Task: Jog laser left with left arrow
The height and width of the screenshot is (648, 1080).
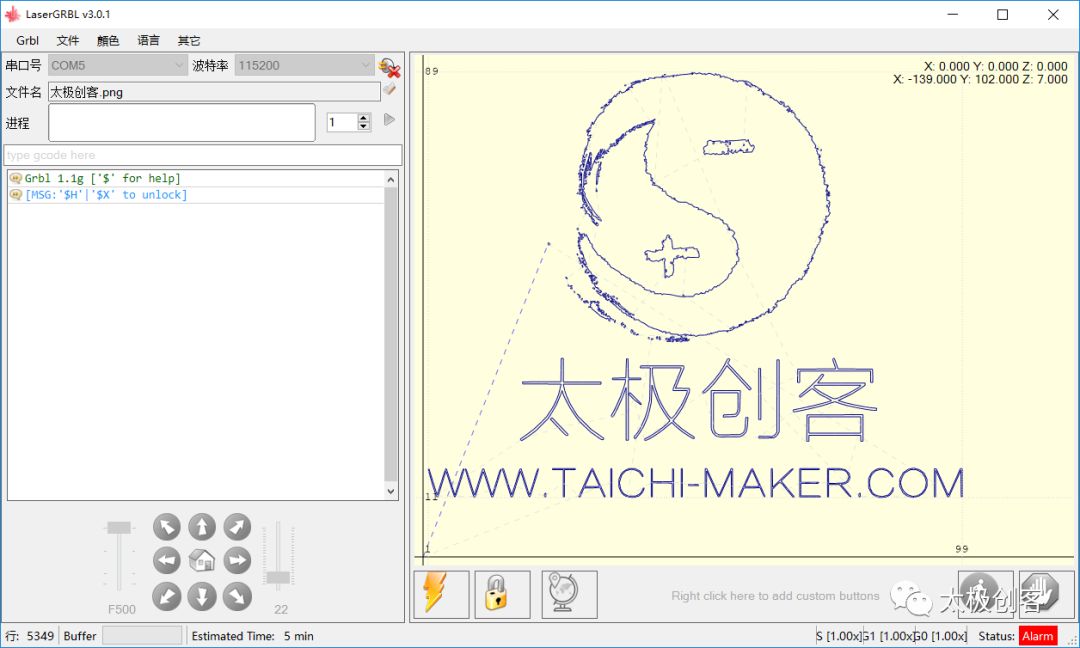Action: pos(167,561)
